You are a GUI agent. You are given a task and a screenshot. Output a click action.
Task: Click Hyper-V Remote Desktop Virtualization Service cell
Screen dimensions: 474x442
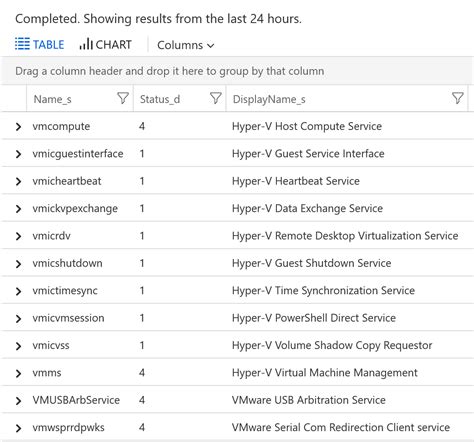coord(345,236)
